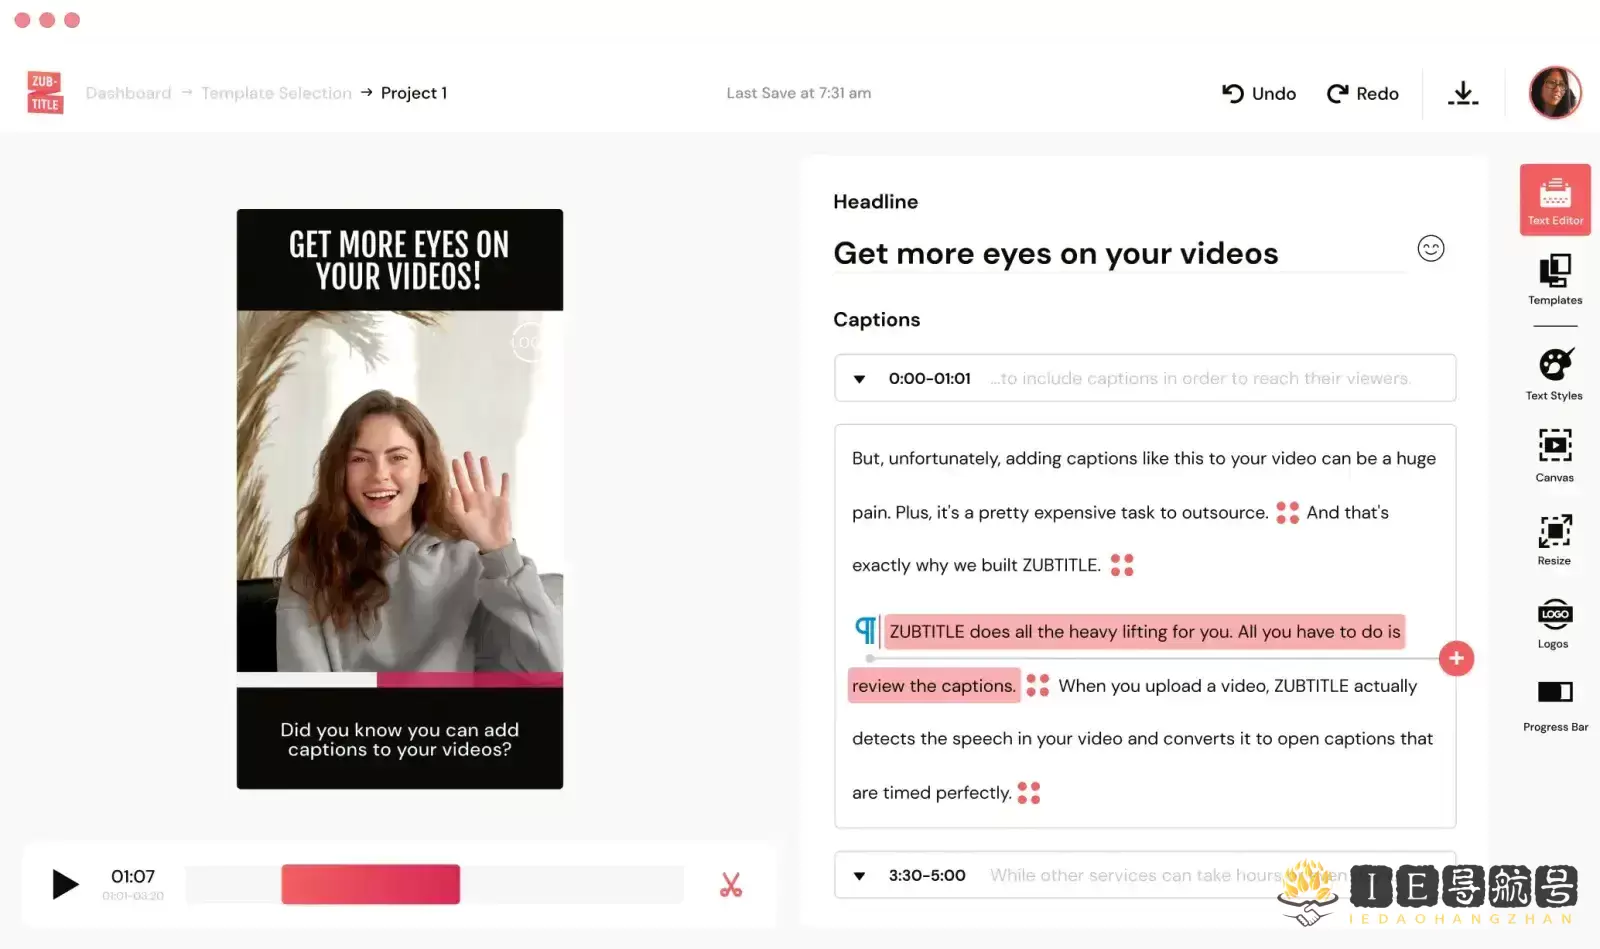The width and height of the screenshot is (1600, 949).
Task: Expand the 3:30-5:00 caption section
Action: [859, 876]
